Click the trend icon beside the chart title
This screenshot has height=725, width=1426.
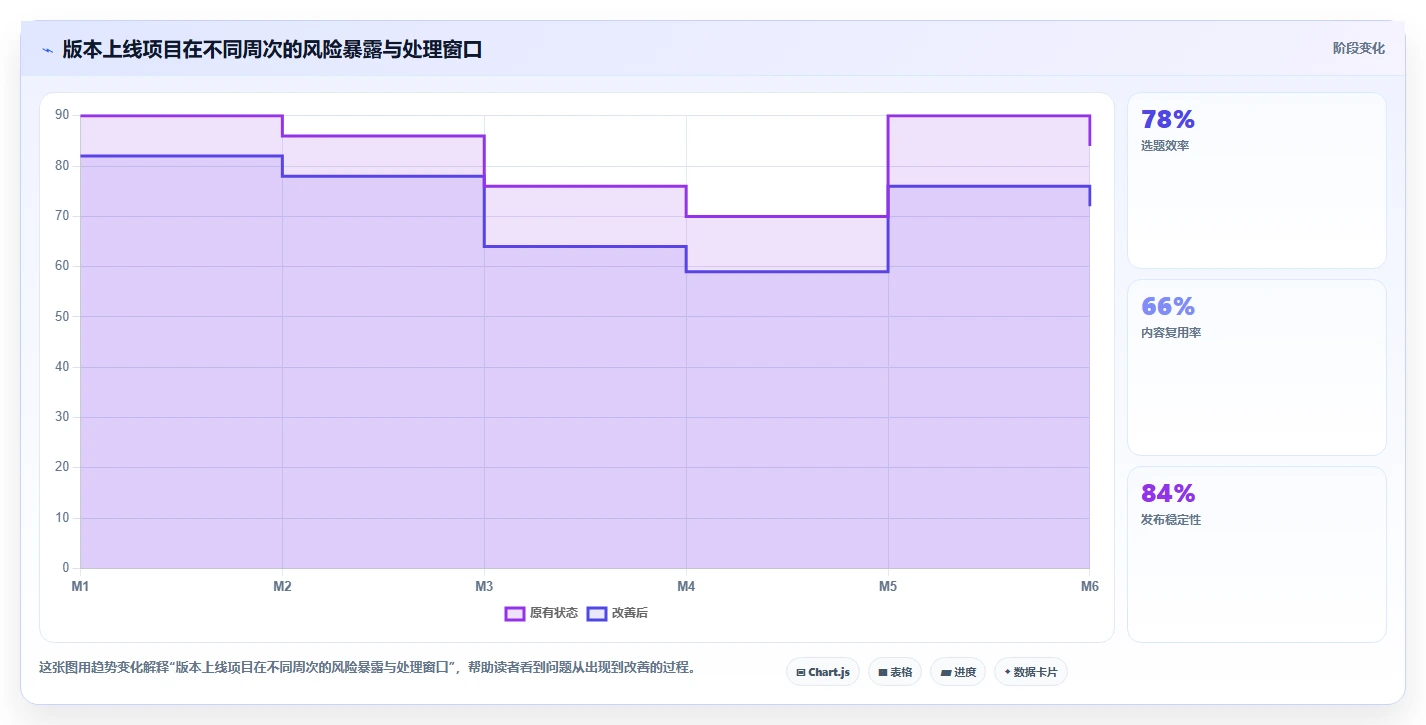(x=47, y=49)
